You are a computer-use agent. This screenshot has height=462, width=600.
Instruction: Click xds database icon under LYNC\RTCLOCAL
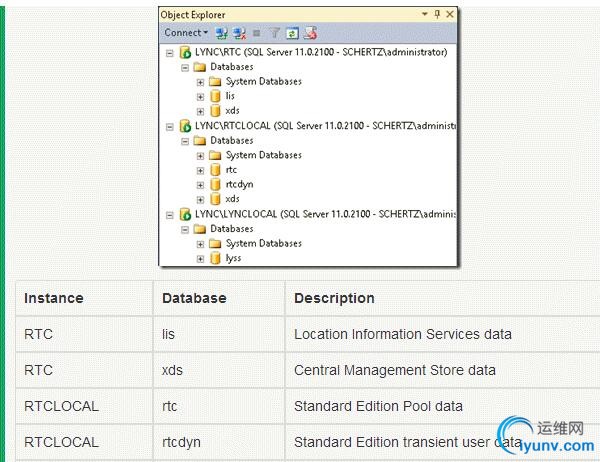tap(215, 199)
